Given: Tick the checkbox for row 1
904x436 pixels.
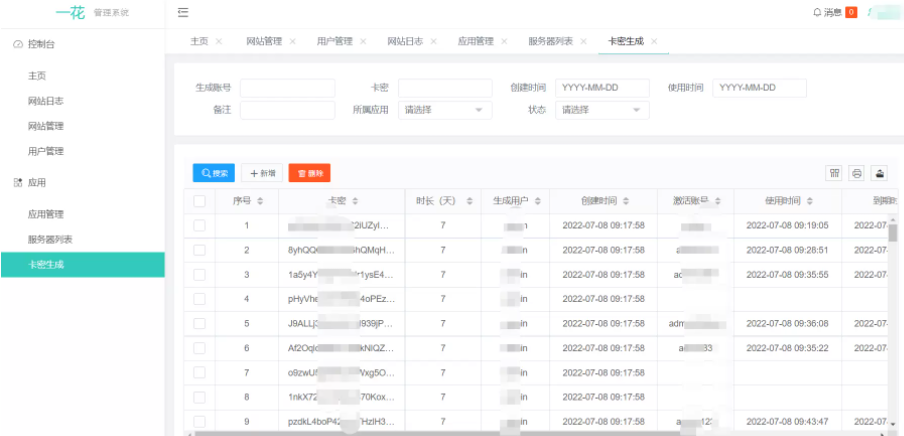Looking at the screenshot, I should [200, 226].
